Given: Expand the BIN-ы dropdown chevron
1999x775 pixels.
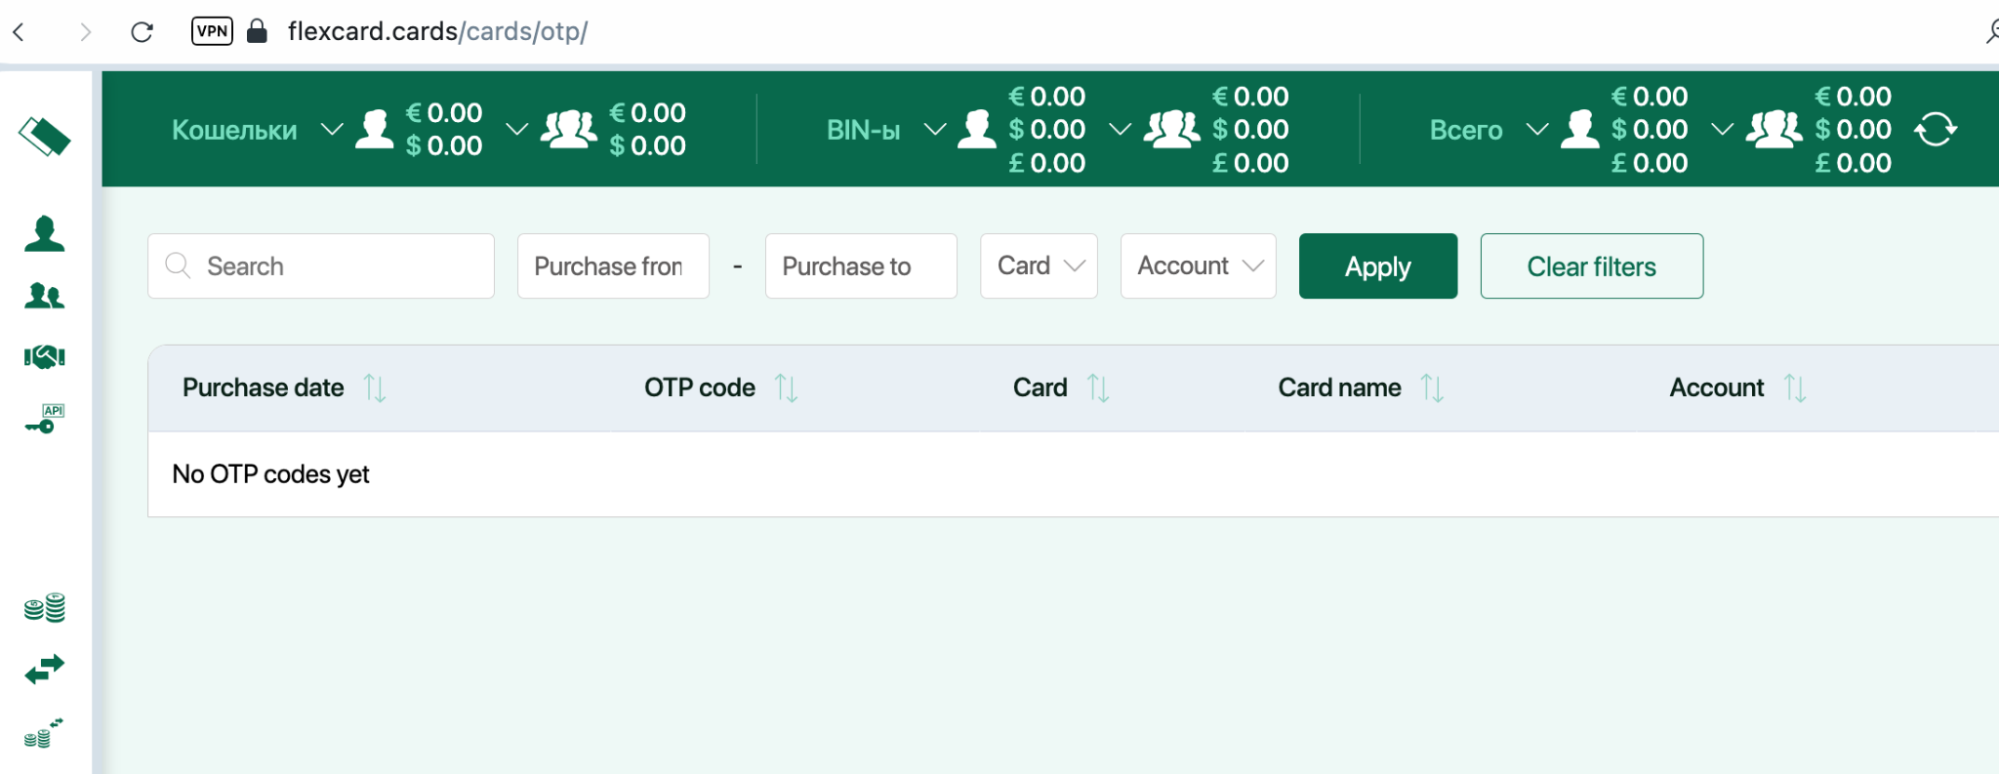Looking at the screenshot, I should pyautogui.click(x=935, y=129).
